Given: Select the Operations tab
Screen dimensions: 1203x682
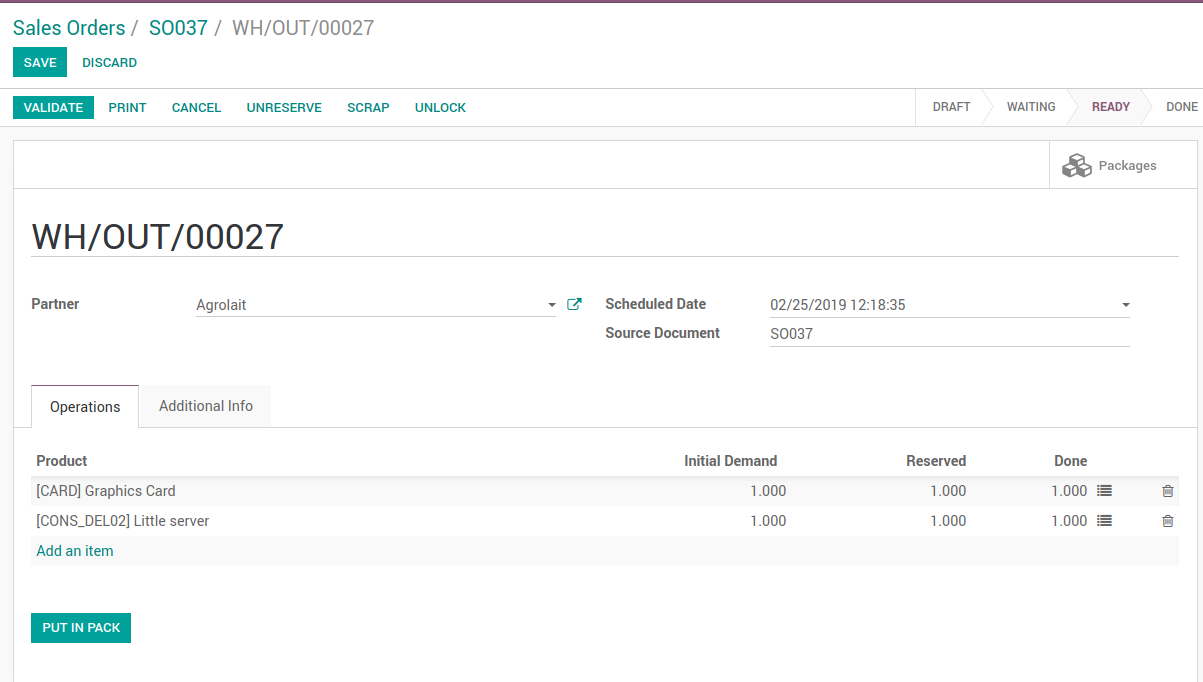Looking at the screenshot, I should pyautogui.click(x=85, y=407).
